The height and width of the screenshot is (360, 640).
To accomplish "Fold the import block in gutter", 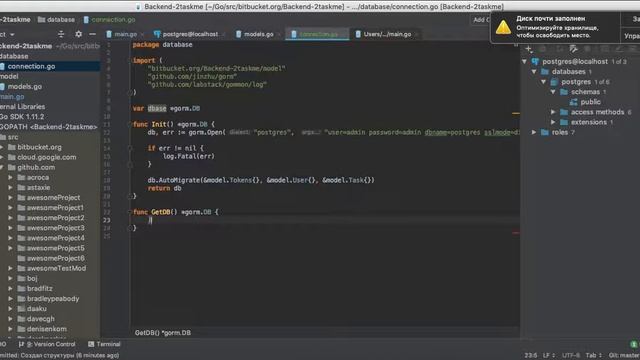I will 130,60.
